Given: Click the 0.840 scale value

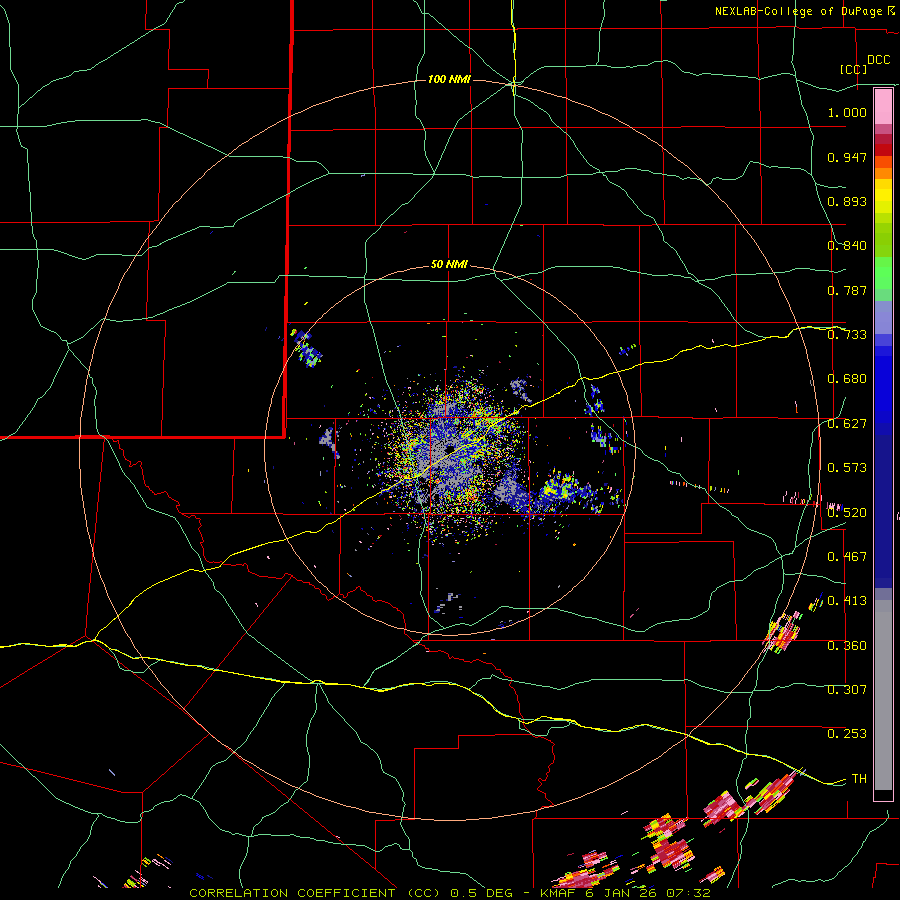Looking at the screenshot, I should coord(847,246).
